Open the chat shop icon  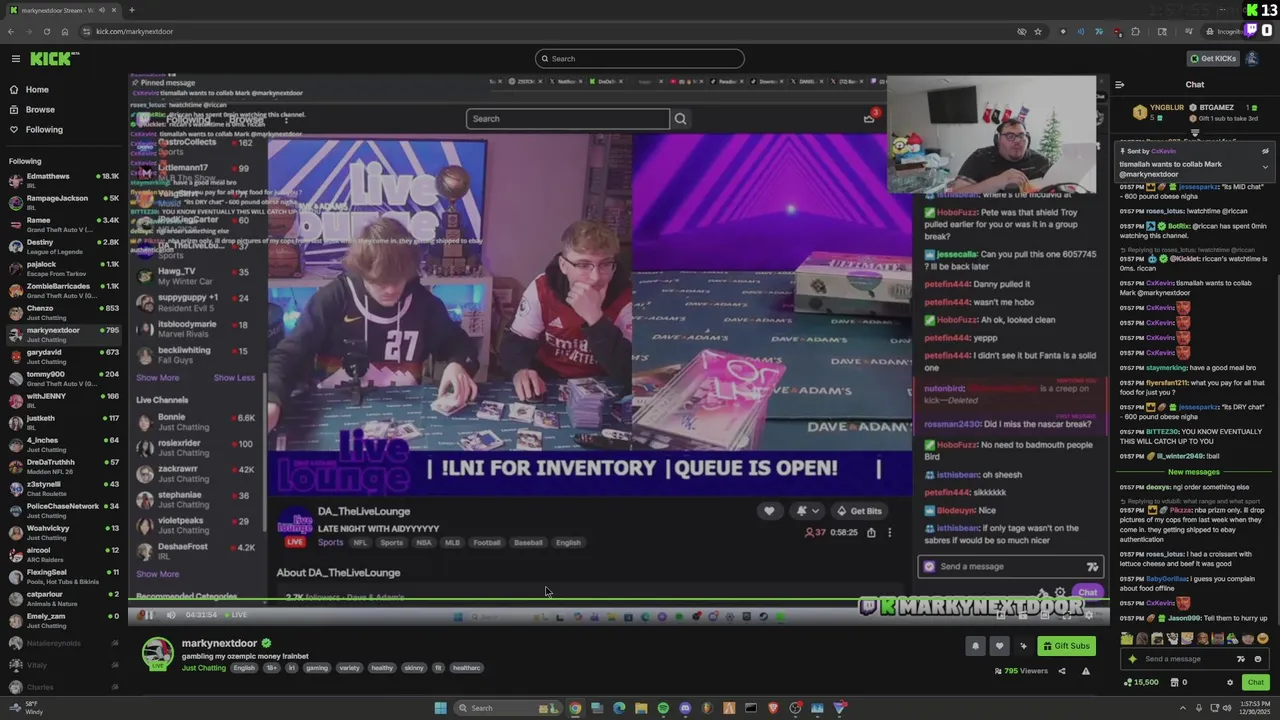tap(1174, 683)
